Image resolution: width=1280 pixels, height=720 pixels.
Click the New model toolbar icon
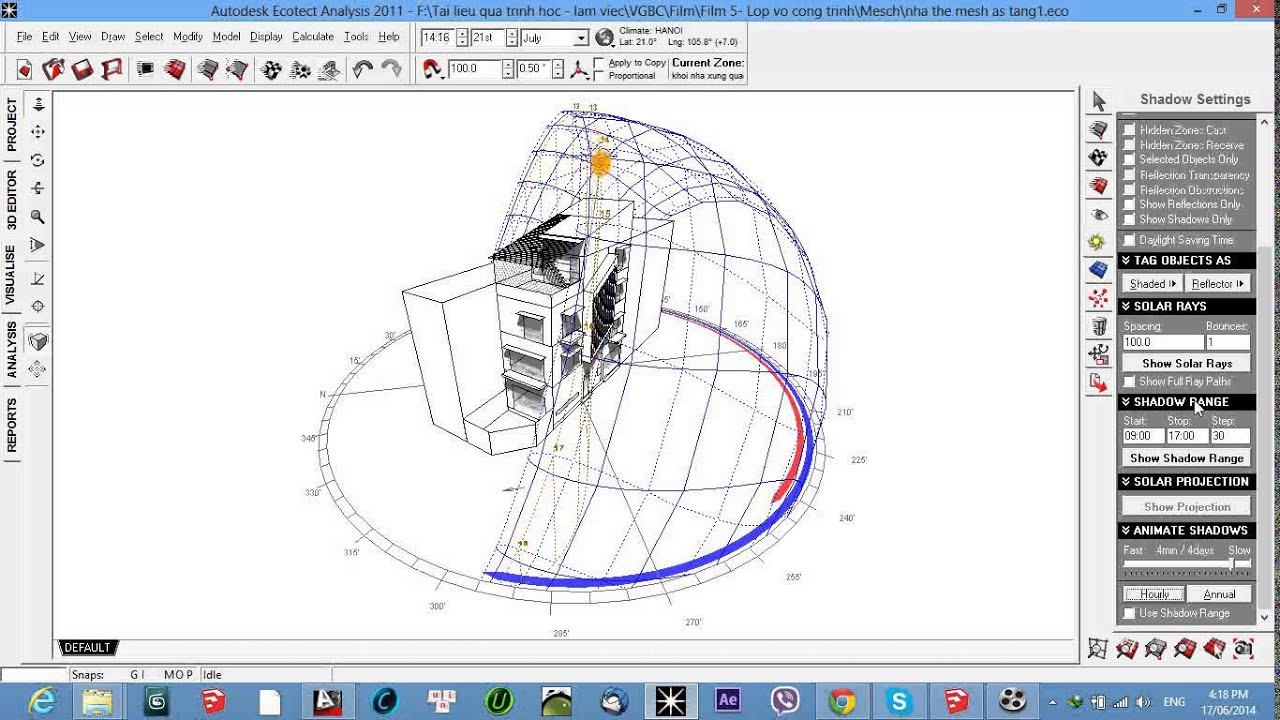click(25, 69)
